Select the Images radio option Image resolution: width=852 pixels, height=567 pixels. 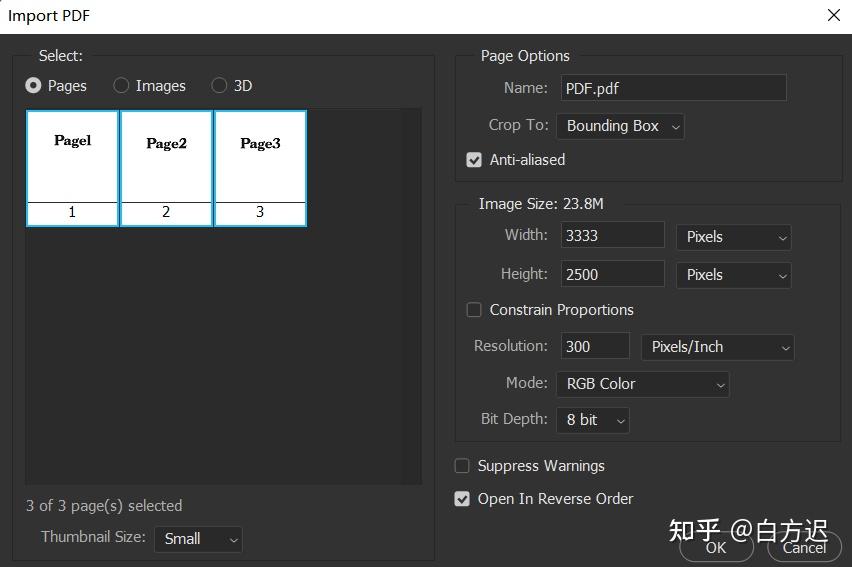click(121, 85)
